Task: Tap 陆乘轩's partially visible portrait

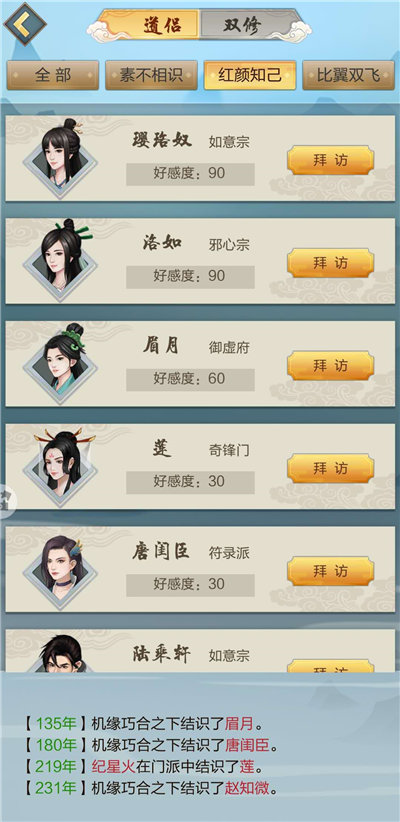Action: [x=60, y=653]
